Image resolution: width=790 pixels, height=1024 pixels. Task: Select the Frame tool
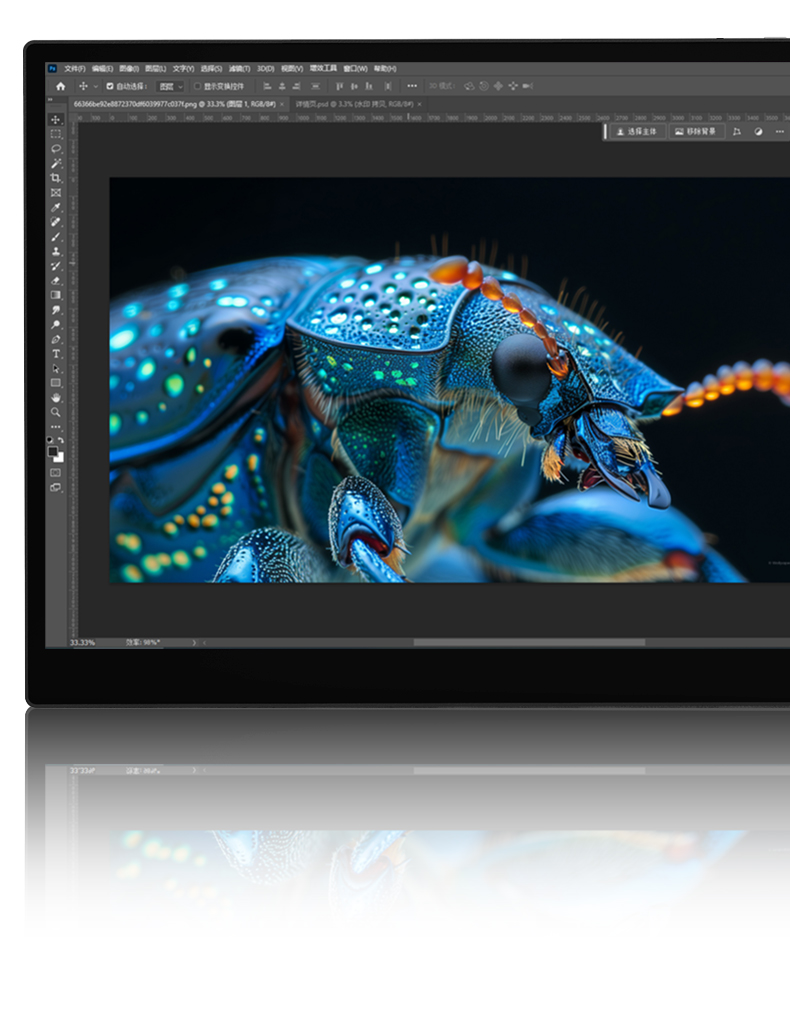point(55,193)
